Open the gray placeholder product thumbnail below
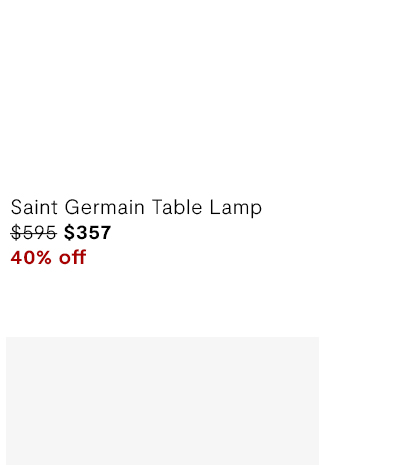400x465 pixels. (162, 401)
